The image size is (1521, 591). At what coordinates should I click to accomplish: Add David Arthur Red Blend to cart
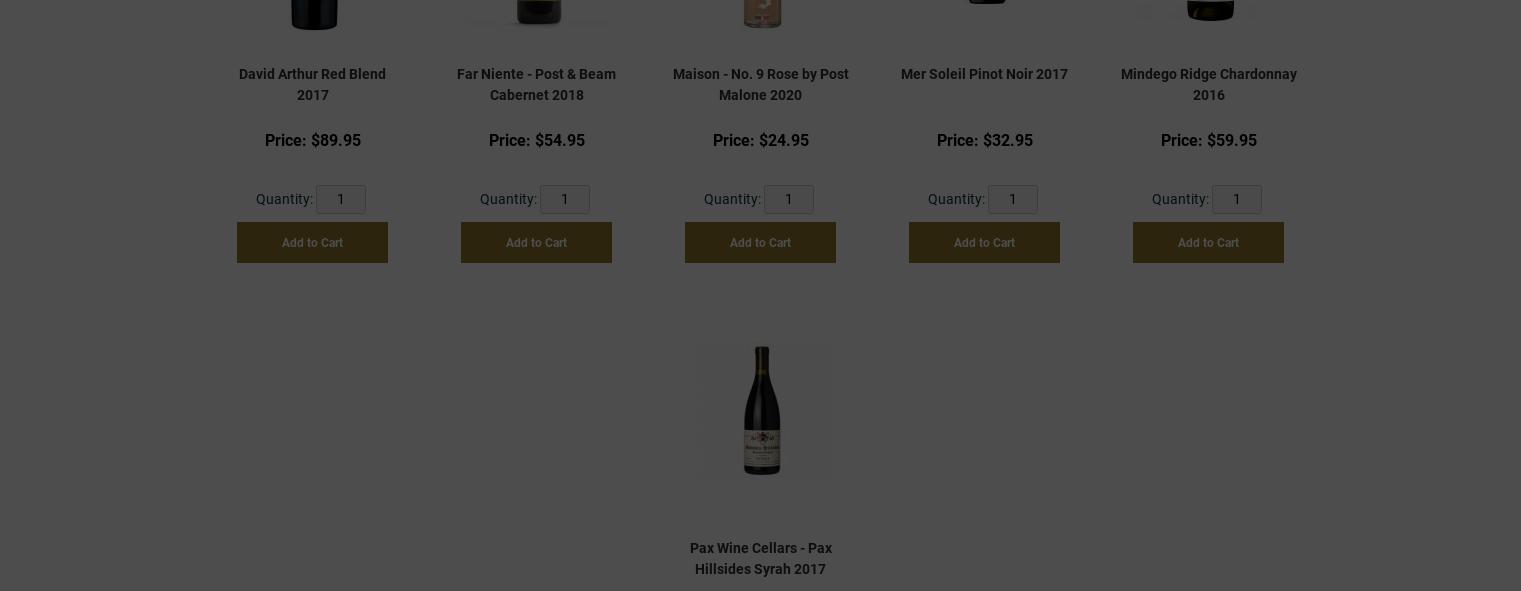click(312, 242)
